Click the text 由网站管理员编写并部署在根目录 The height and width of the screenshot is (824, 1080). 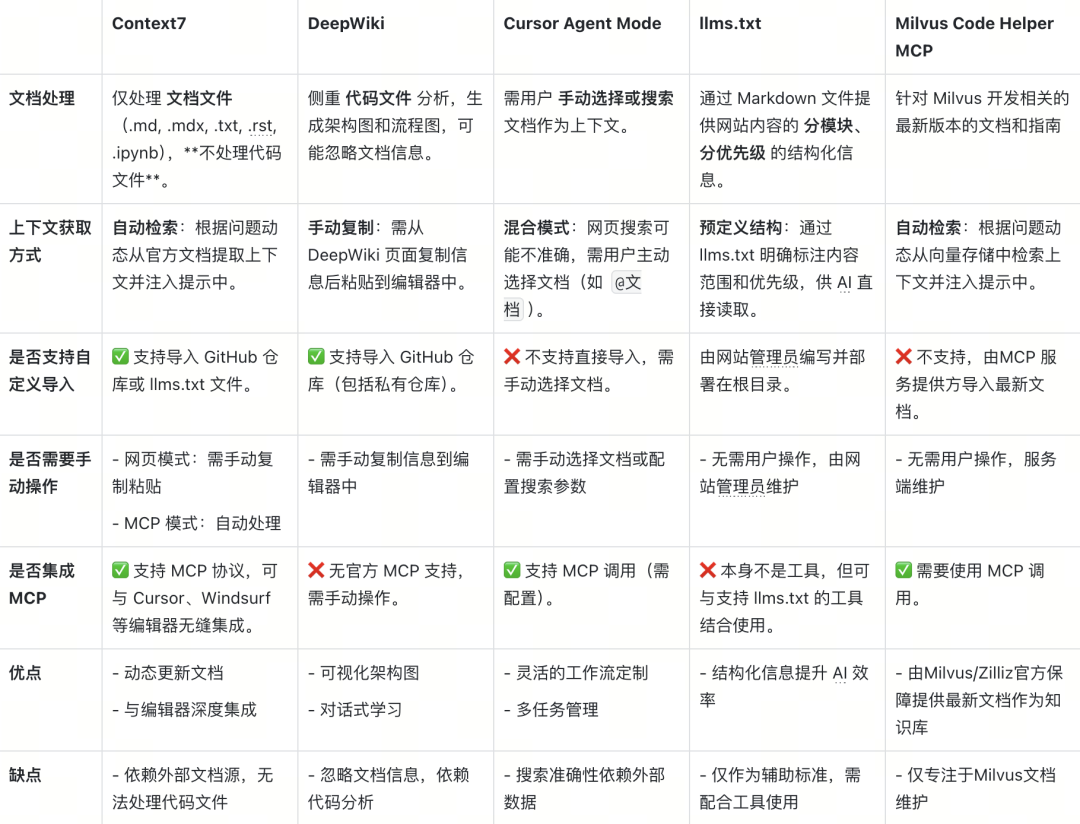[782, 371]
